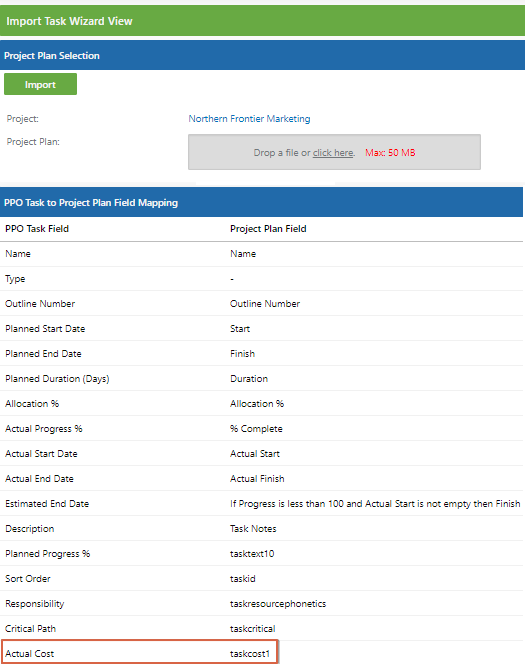The image size is (525, 664).
Task: Click the taskcost1 field value
Action: coord(250,653)
